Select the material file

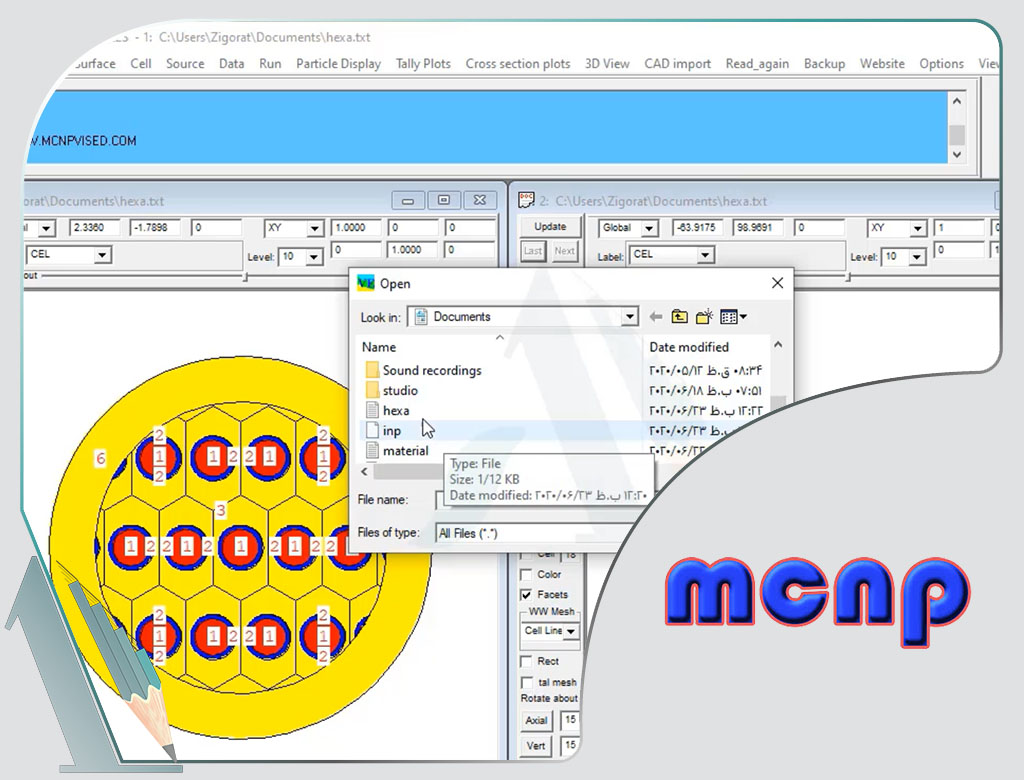pyautogui.click(x=405, y=451)
